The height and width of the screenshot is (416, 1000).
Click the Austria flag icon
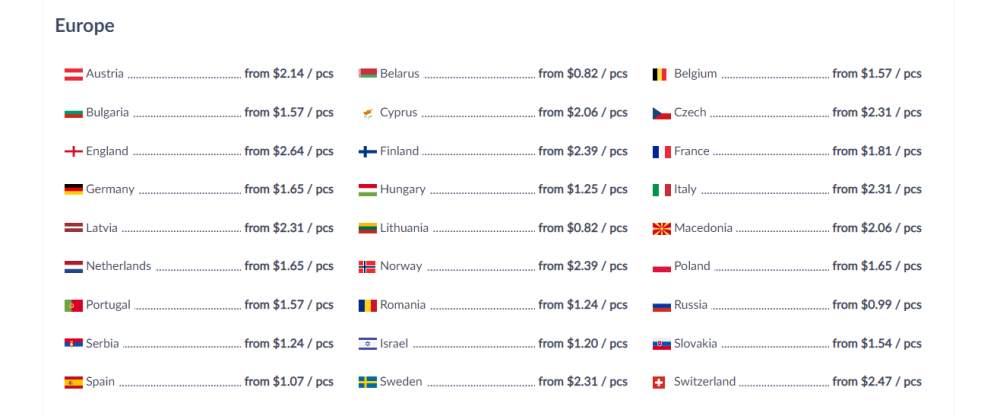73,74
